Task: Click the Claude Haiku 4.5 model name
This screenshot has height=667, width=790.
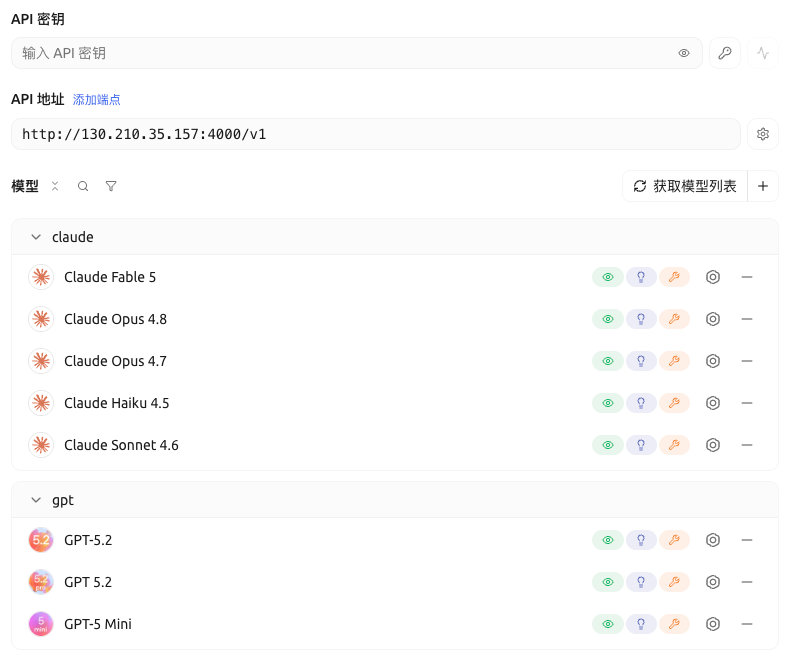Action: (116, 403)
